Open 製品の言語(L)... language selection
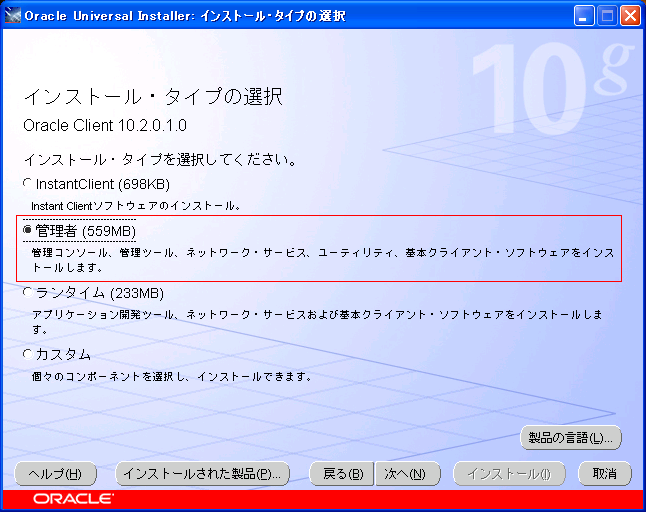 click(571, 437)
